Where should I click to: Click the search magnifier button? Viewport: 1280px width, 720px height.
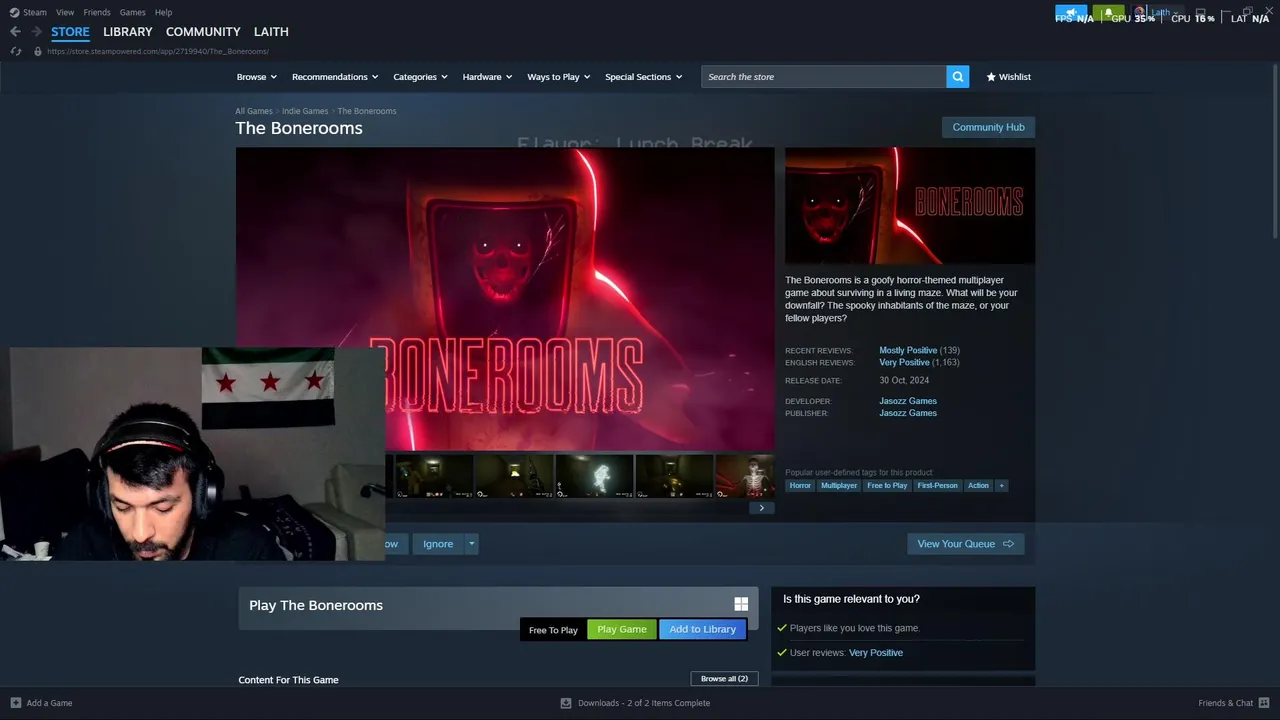[958, 77]
